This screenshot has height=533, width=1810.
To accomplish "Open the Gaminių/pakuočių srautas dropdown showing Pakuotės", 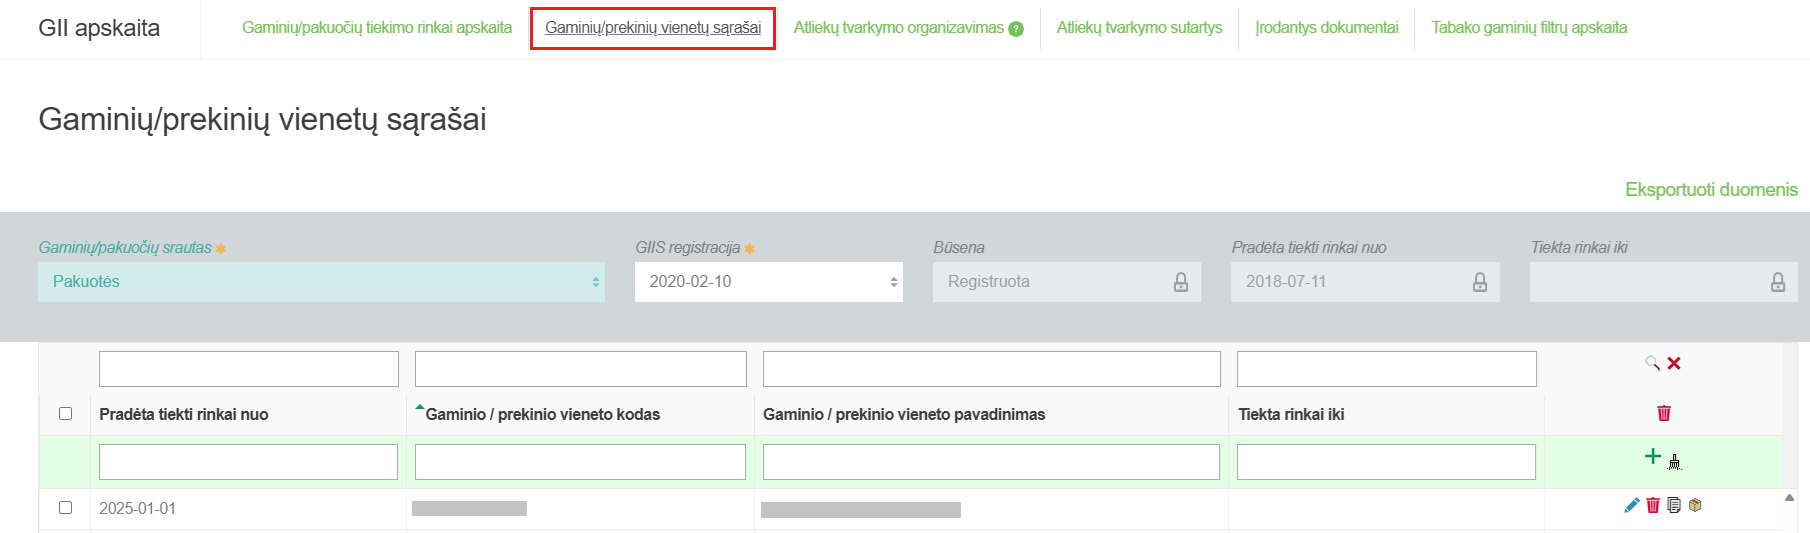I will coord(321,282).
